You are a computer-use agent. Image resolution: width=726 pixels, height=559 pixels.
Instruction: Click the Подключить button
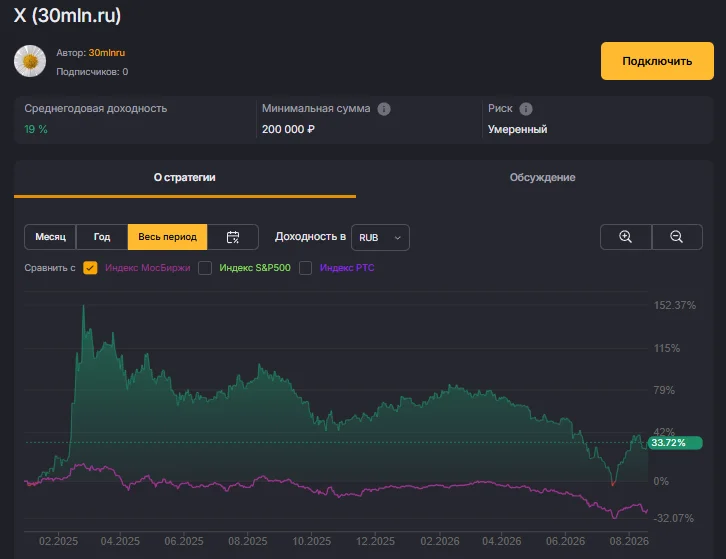[x=657, y=61]
